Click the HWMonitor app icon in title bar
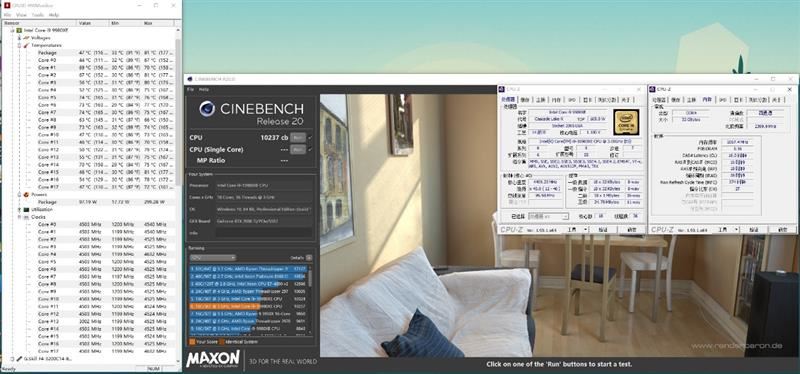 tap(6, 5)
